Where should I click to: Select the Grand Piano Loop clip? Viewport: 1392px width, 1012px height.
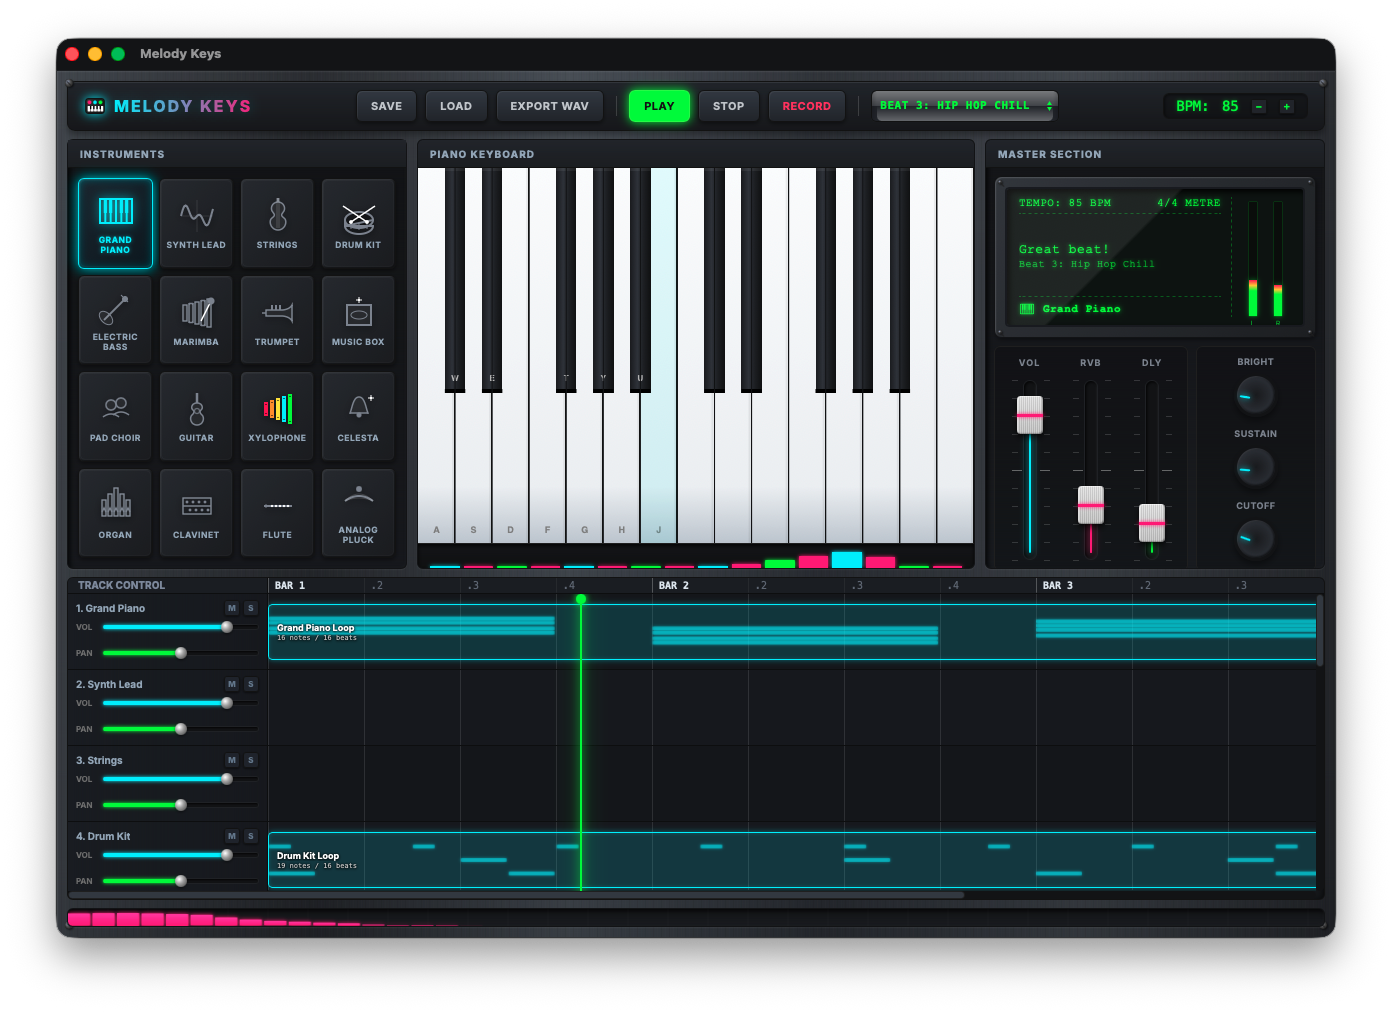(792, 632)
